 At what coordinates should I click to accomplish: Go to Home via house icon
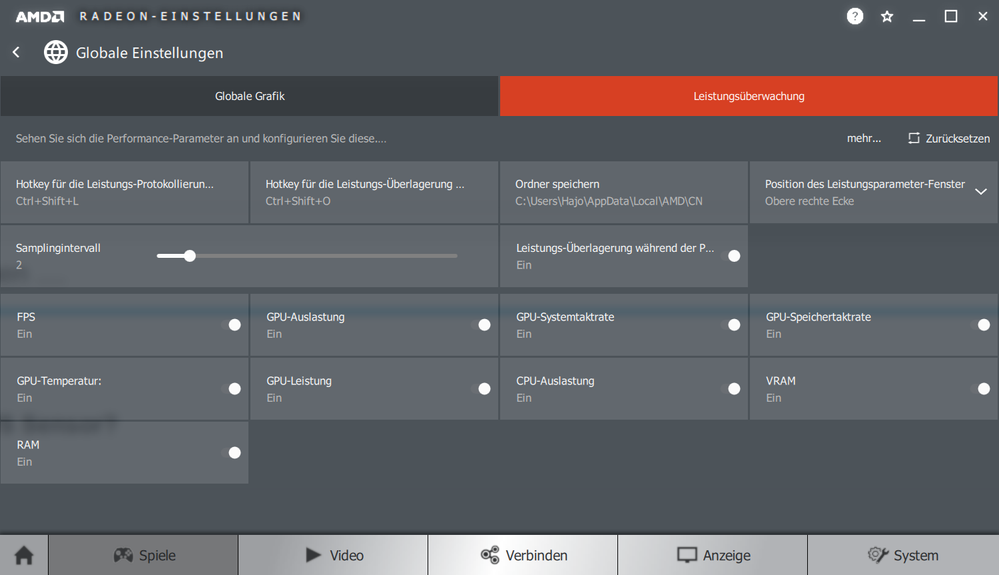[24, 555]
